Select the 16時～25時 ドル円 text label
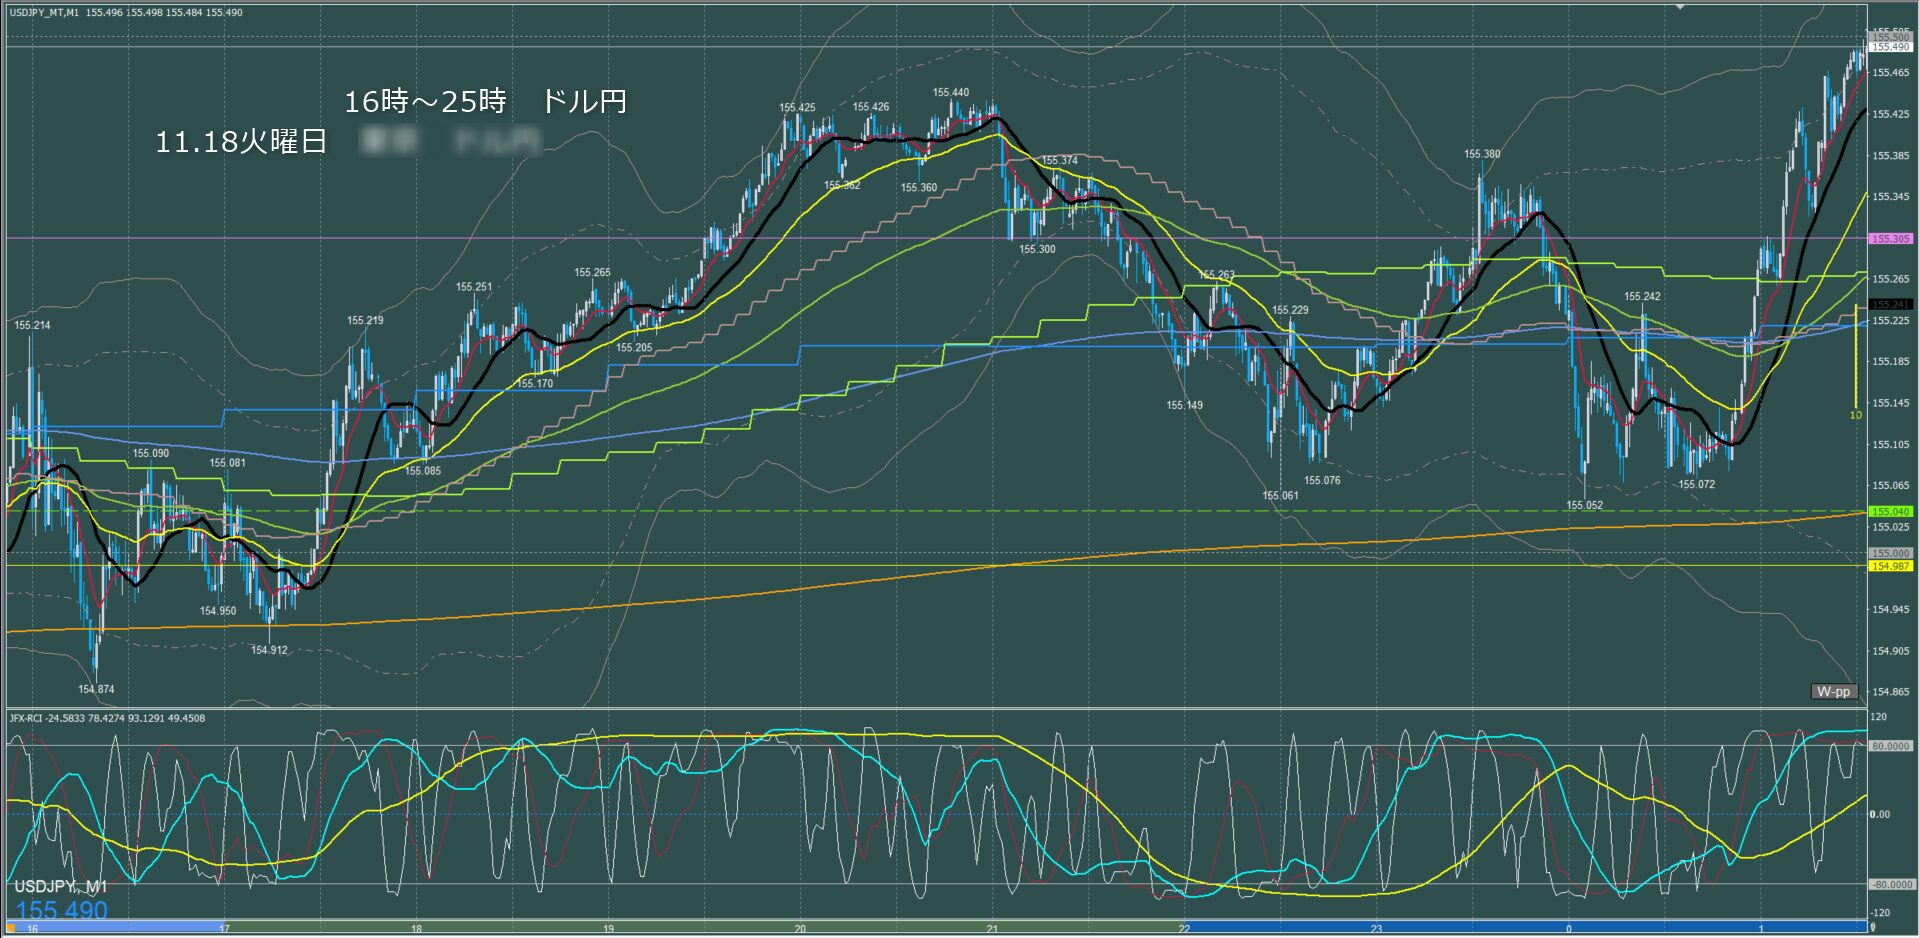The width and height of the screenshot is (1919, 938). (x=485, y=101)
